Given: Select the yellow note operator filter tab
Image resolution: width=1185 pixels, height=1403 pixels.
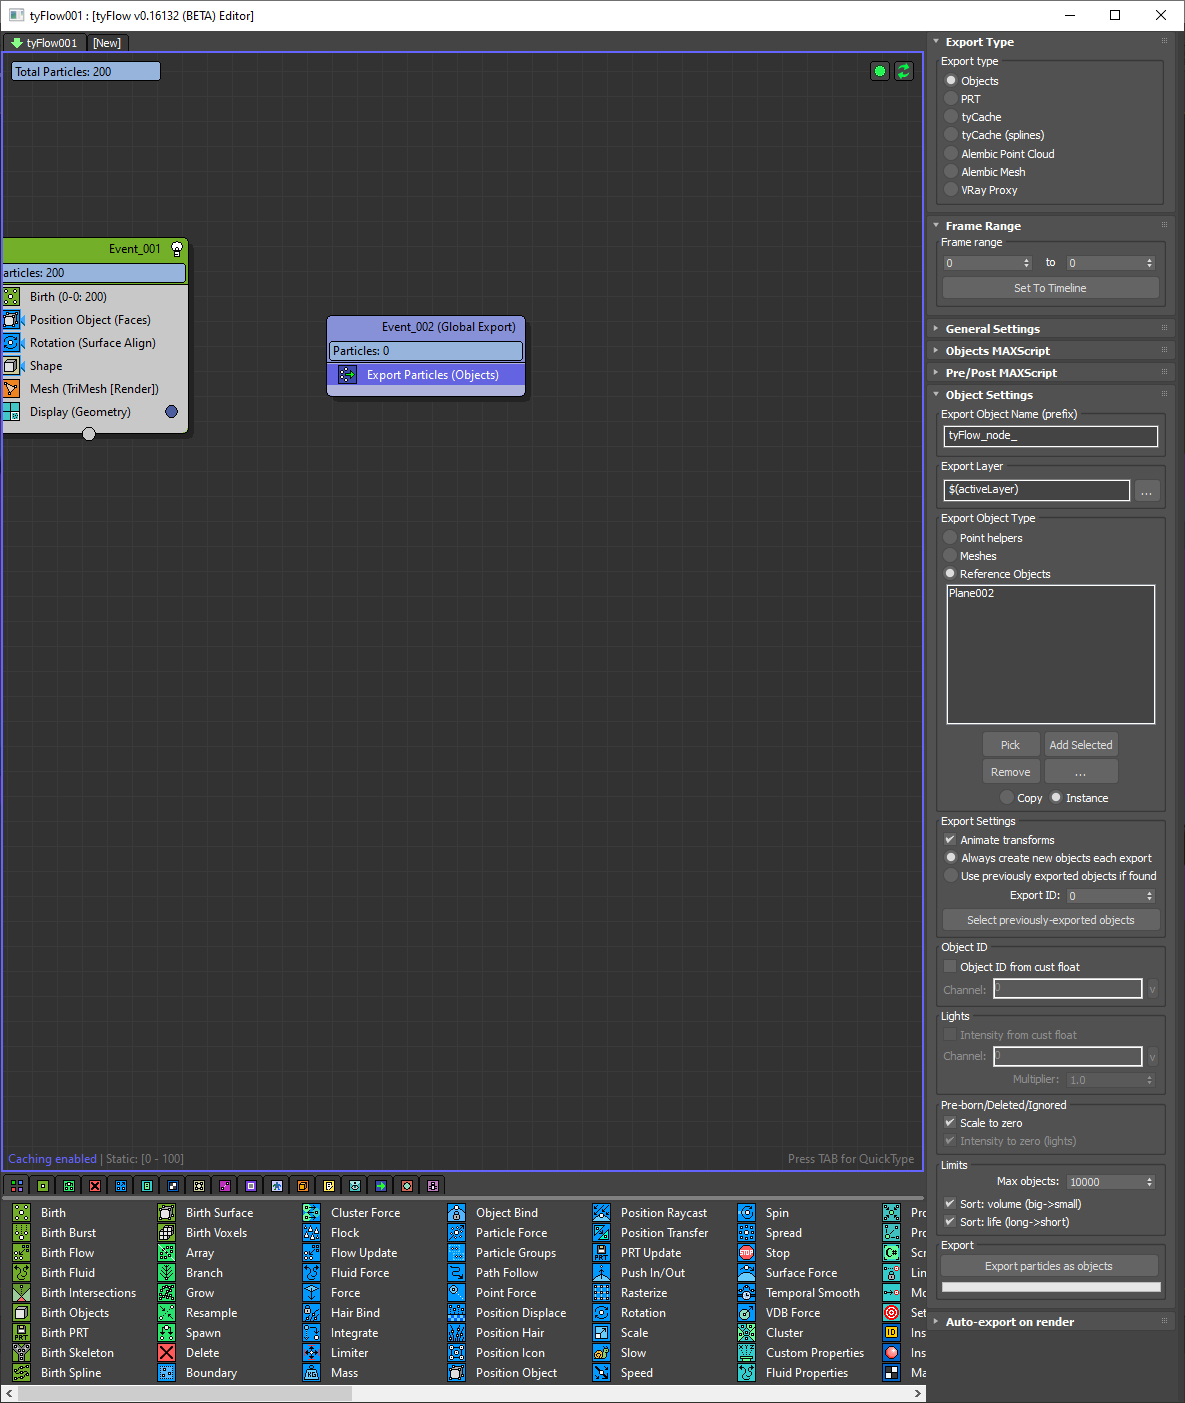Looking at the screenshot, I should (329, 1186).
